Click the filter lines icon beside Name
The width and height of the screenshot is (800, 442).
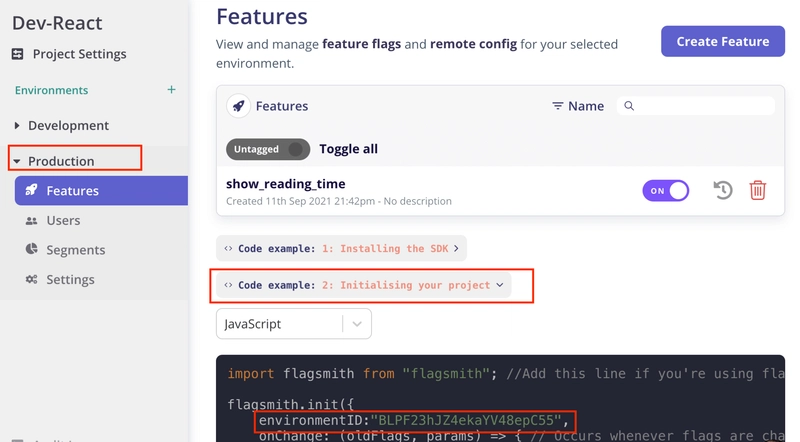pos(558,106)
